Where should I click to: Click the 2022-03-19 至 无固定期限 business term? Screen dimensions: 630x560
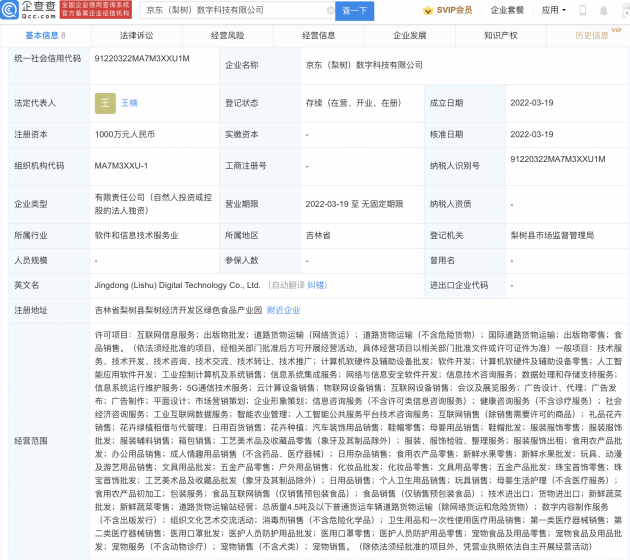tap(354, 204)
